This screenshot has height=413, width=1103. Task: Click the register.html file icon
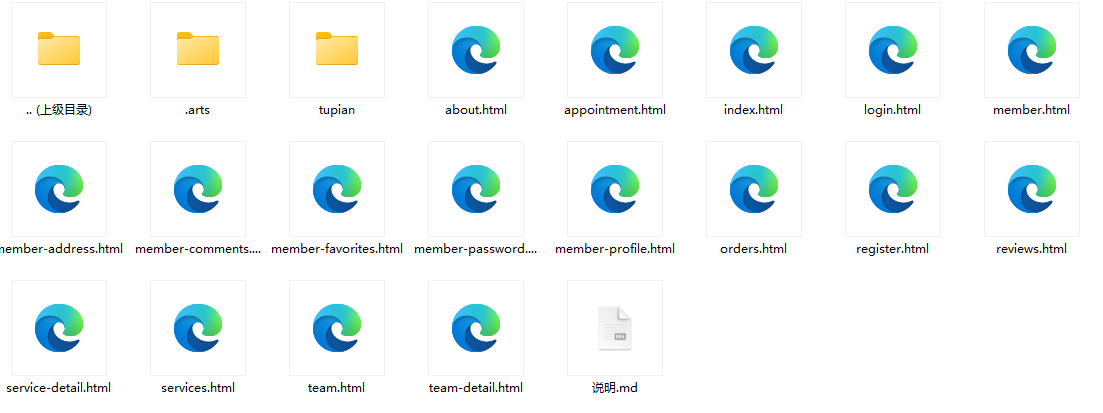coord(892,189)
